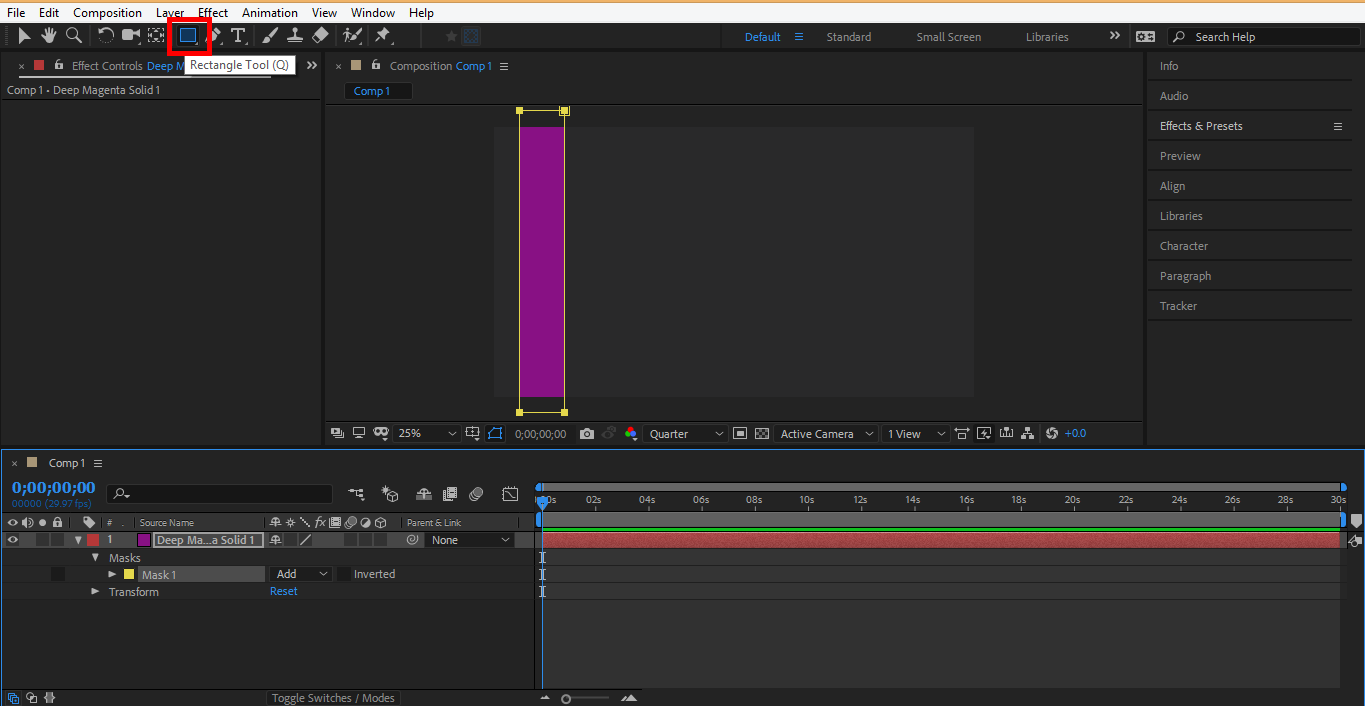Image resolution: width=1365 pixels, height=706 pixels.
Task: Select the Eraser tool
Action: pyautogui.click(x=320, y=36)
